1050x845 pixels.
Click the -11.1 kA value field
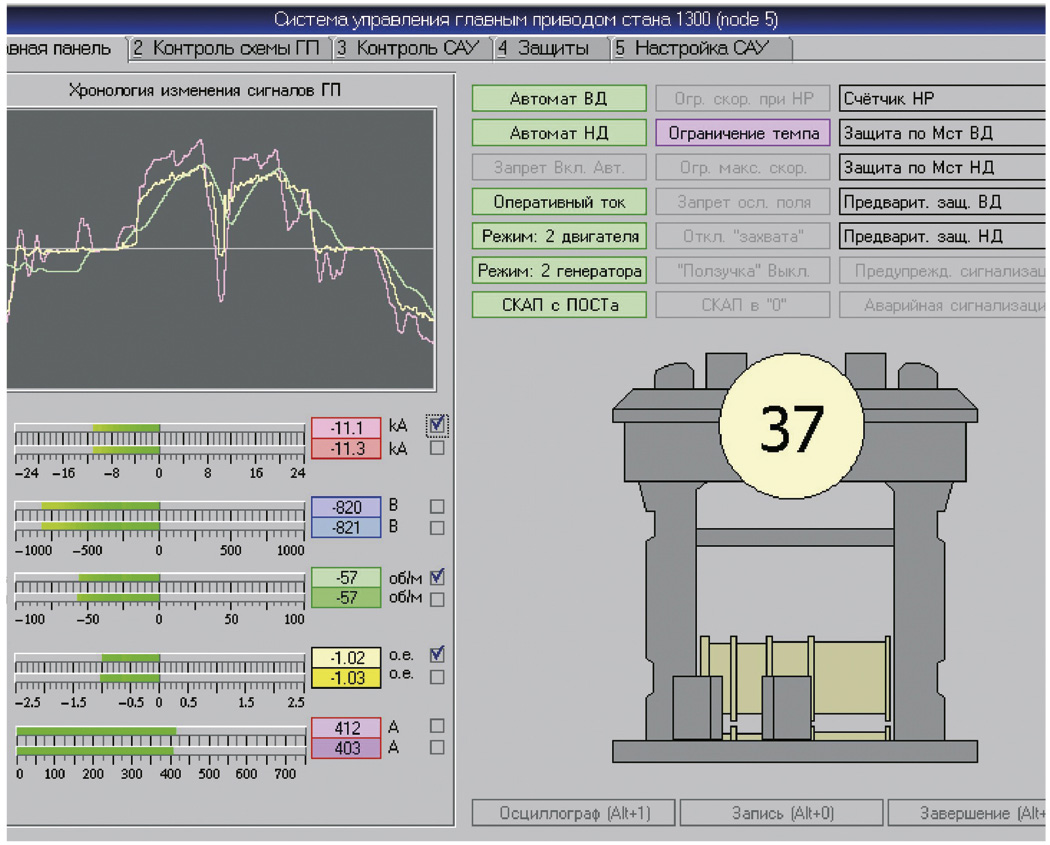346,427
